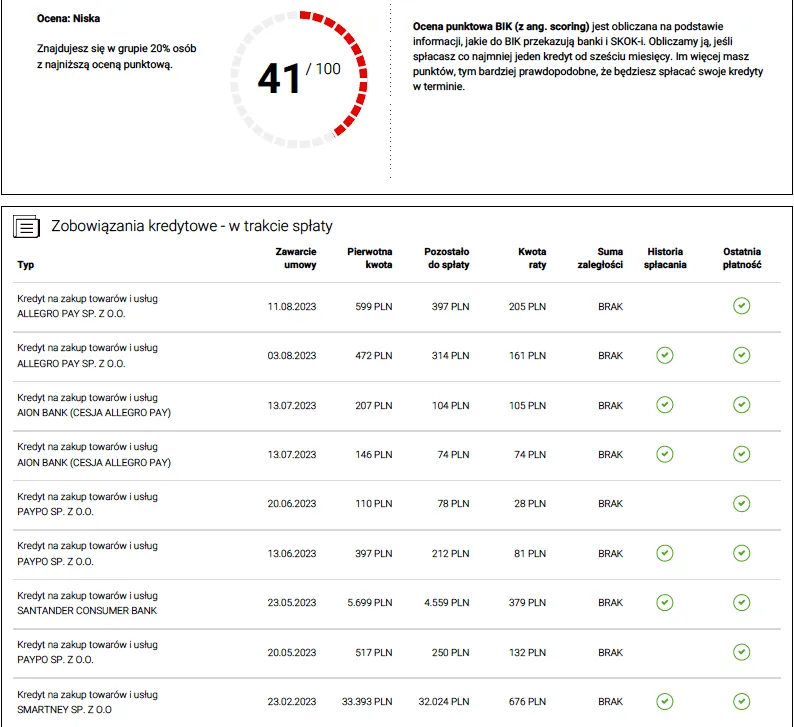The width and height of the screenshot is (794, 727).
Task: Click last payment checkmark for 20.06.2023 PayPo loan
Action: coord(741,504)
